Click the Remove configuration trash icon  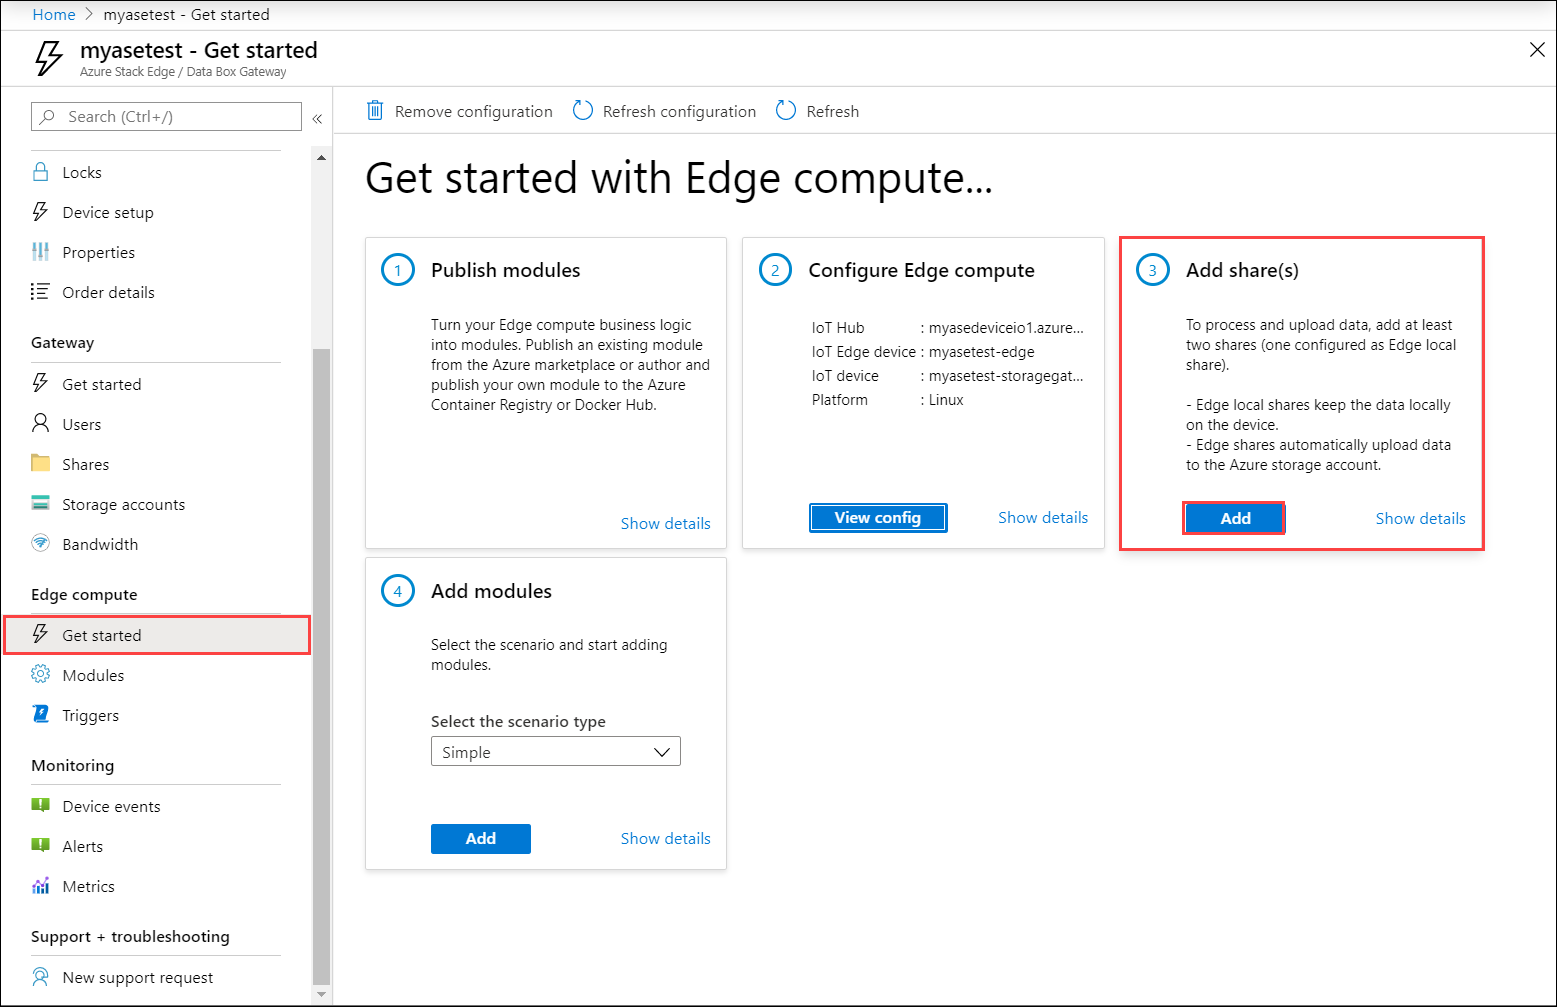pos(375,111)
